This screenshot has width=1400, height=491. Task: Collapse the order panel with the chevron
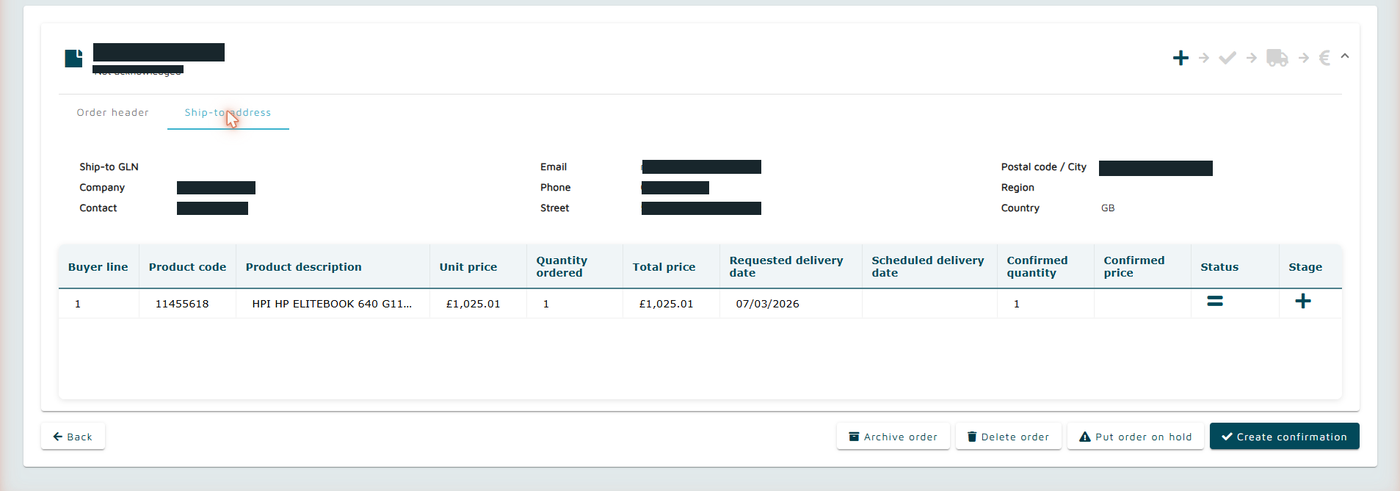[1345, 56]
